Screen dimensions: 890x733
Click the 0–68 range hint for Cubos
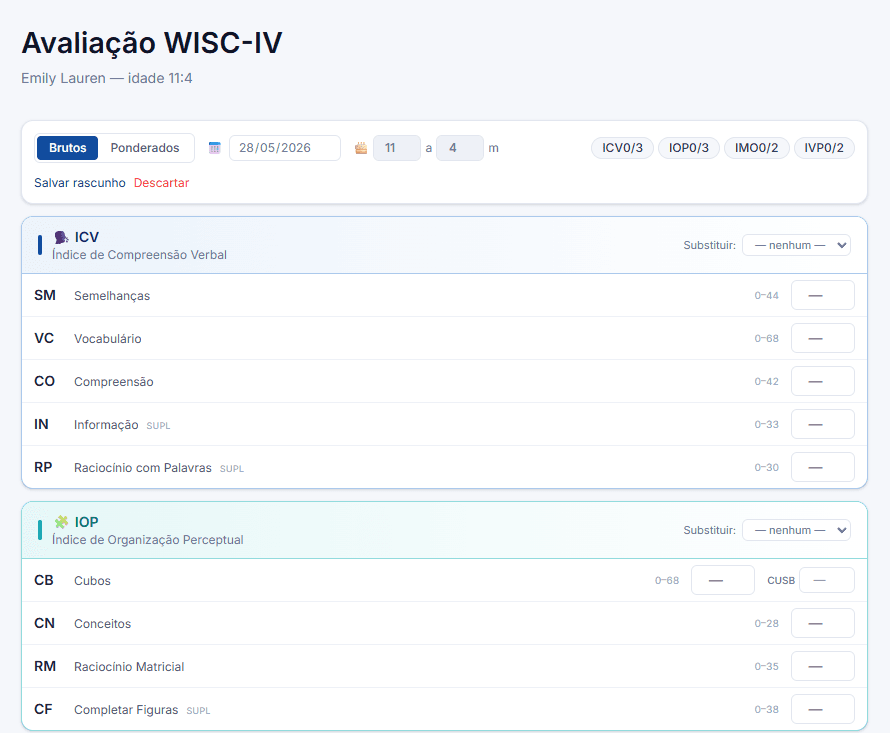(x=667, y=581)
